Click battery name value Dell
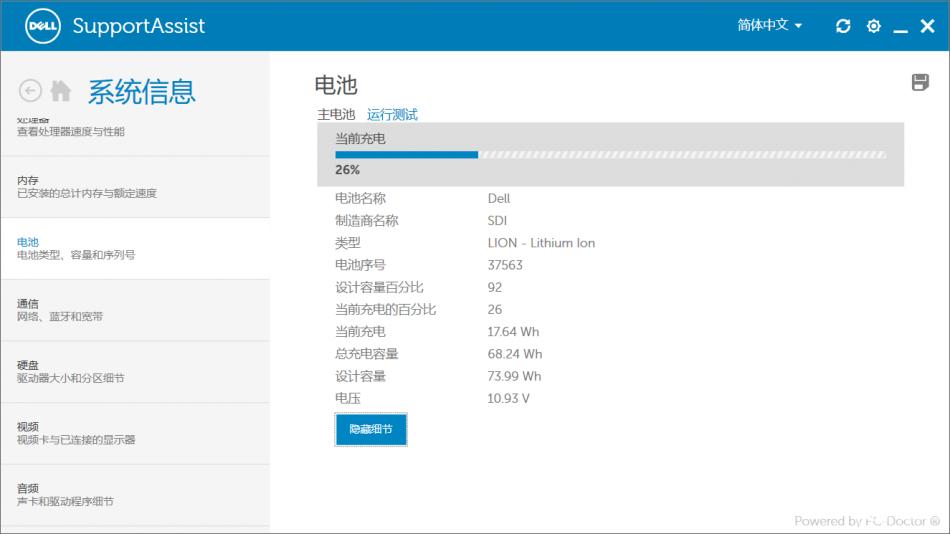The height and width of the screenshot is (534, 950). pos(499,198)
